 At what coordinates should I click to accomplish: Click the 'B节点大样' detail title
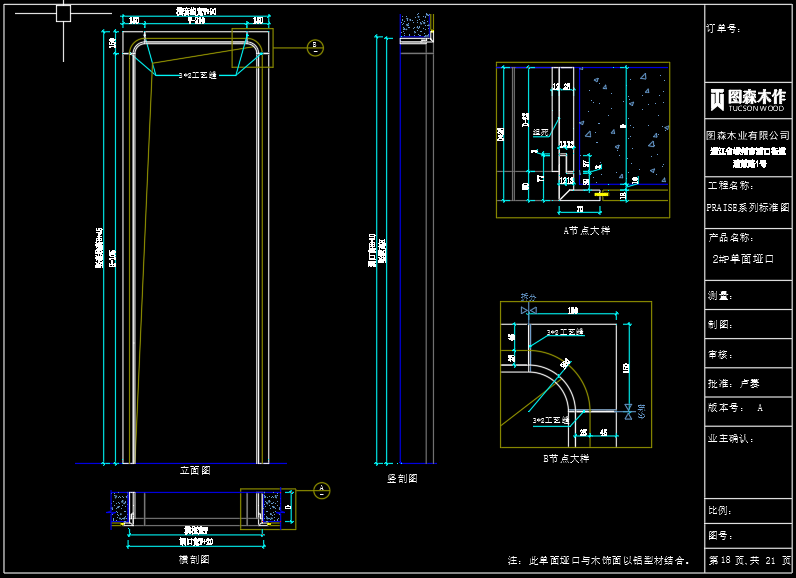pos(565,458)
